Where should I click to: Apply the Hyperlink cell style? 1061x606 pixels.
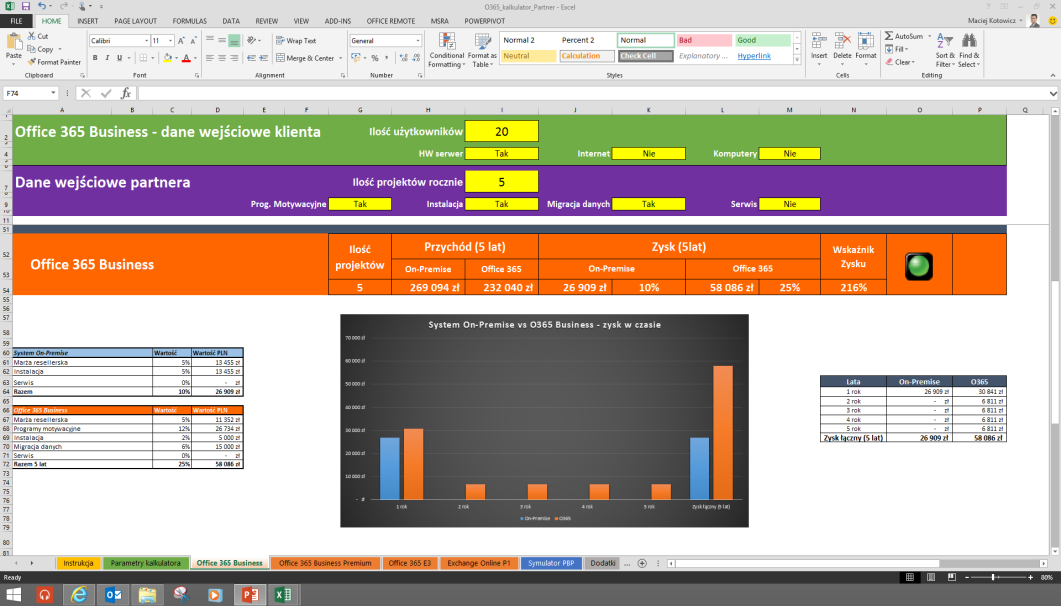(754, 56)
